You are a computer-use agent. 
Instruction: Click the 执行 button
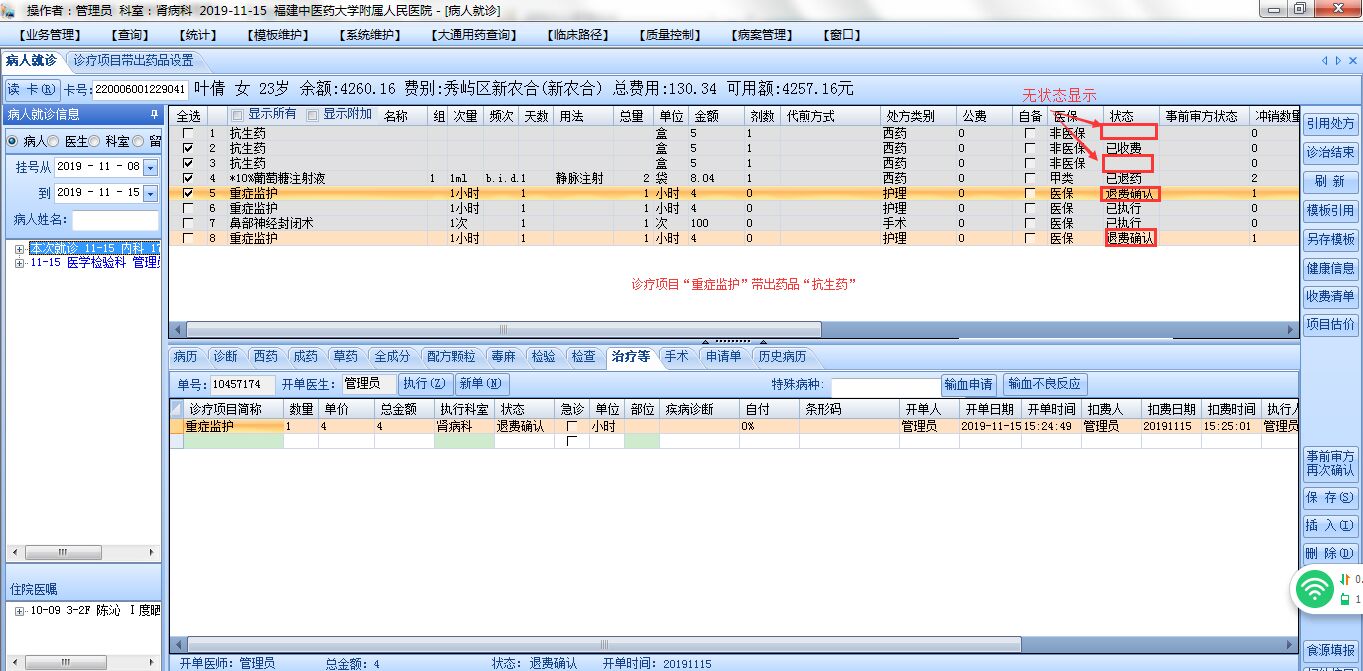tap(424, 383)
